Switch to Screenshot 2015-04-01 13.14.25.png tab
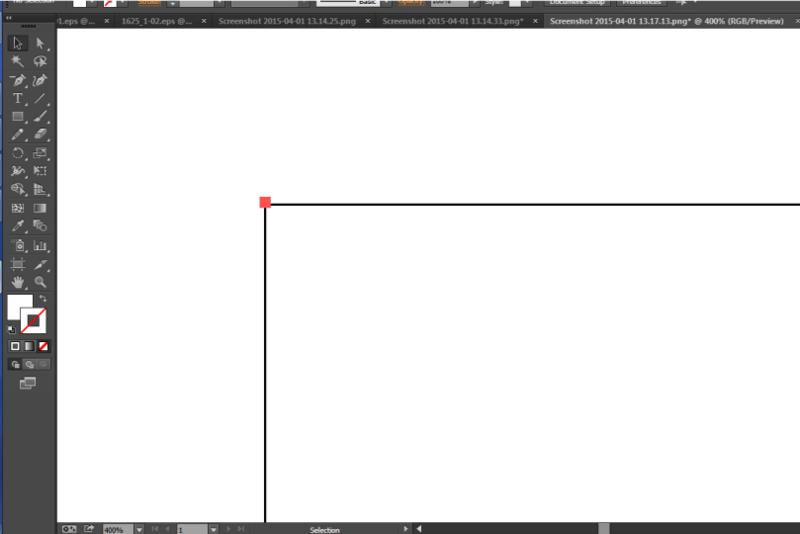Image resolution: width=800 pixels, height=534 pixels. 287,21
